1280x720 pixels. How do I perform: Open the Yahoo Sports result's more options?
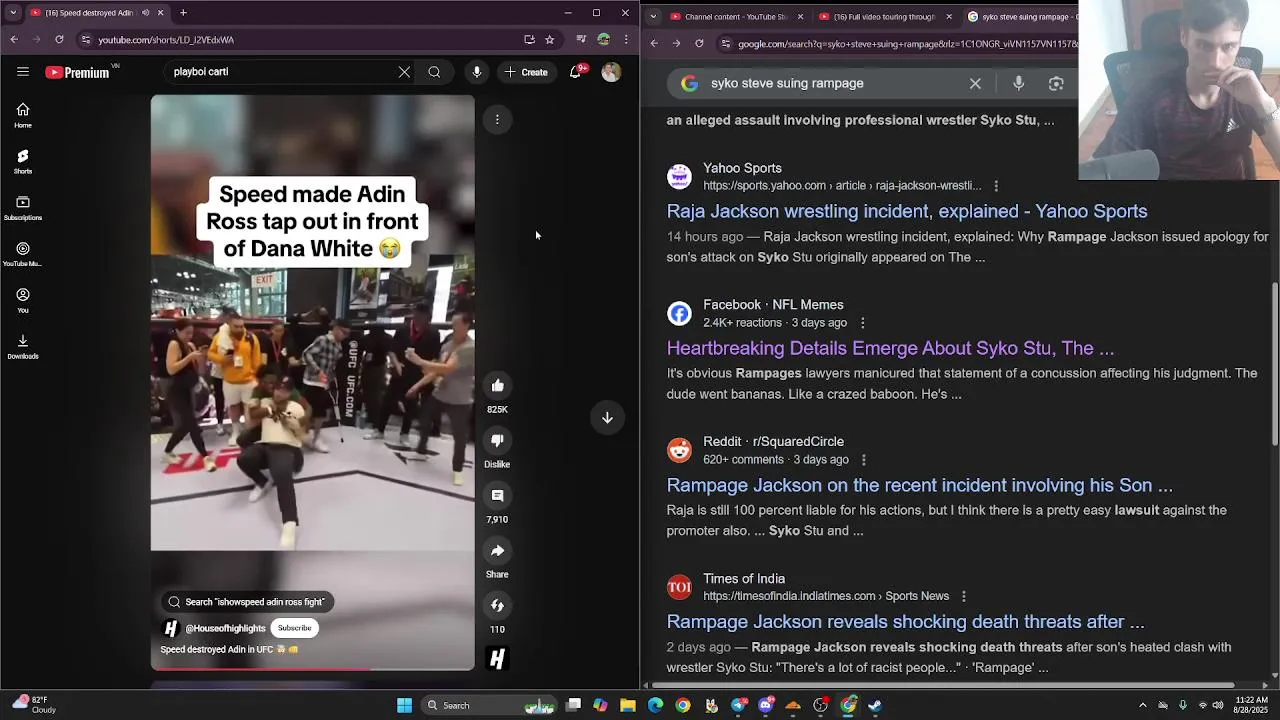click(996, 186)
